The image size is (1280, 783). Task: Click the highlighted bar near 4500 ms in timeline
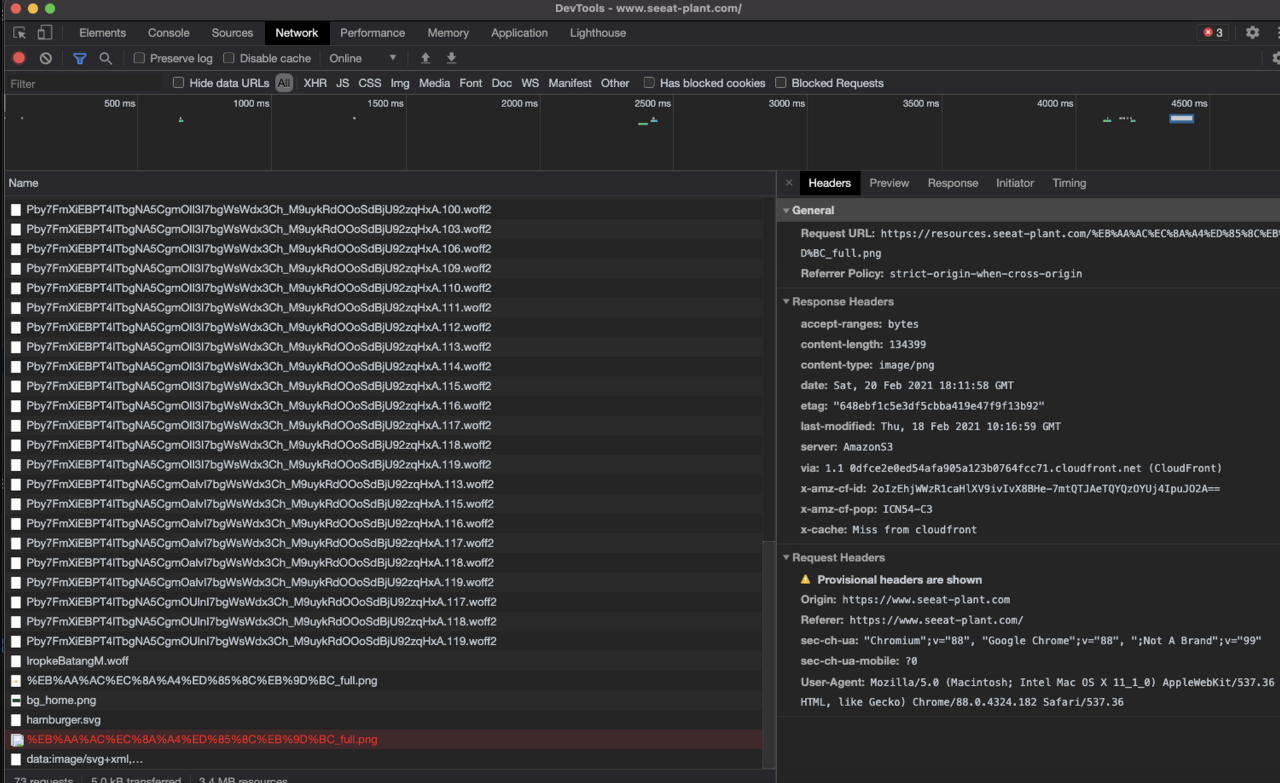(x=1181, y=119)
